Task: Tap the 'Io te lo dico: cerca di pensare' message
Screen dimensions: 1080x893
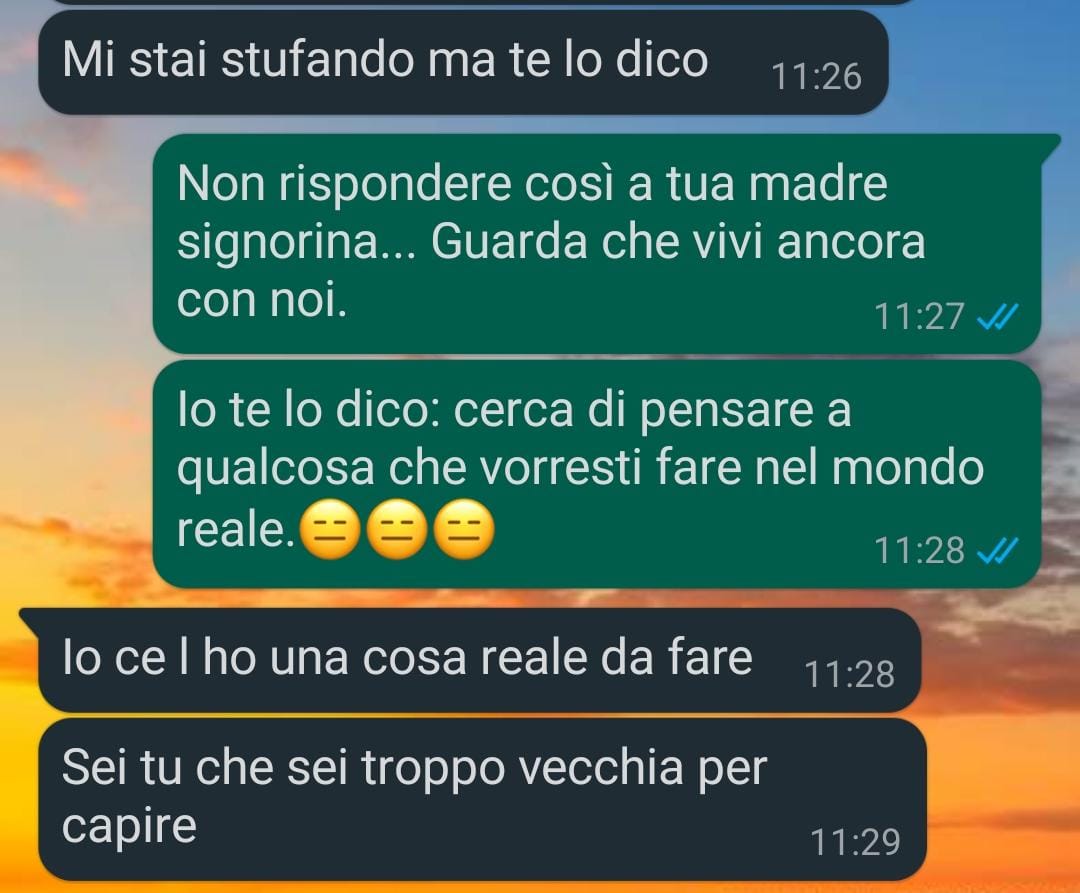Action: 596,474
